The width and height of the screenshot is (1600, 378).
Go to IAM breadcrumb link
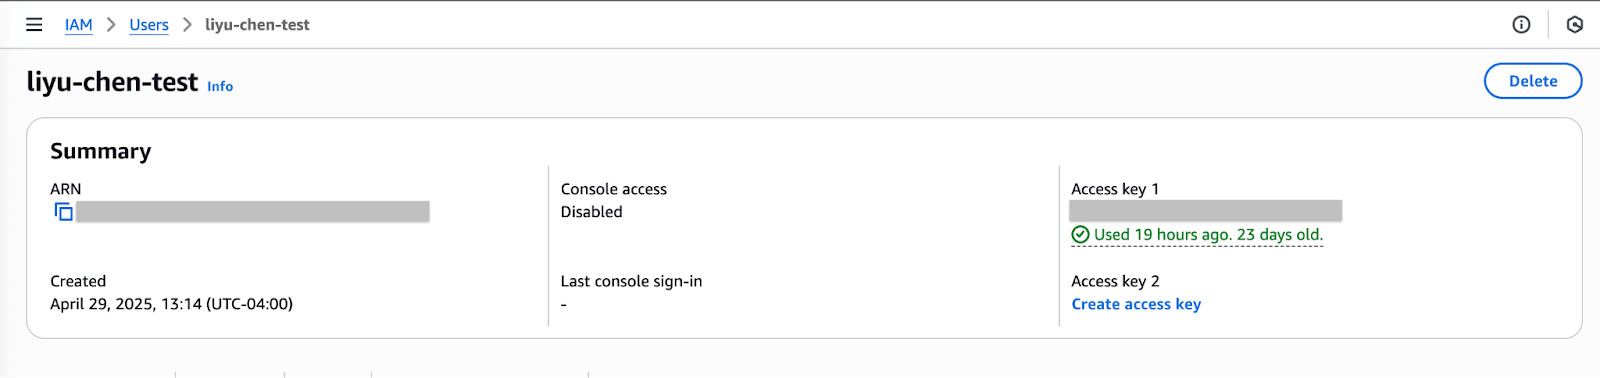pos(78,25)
